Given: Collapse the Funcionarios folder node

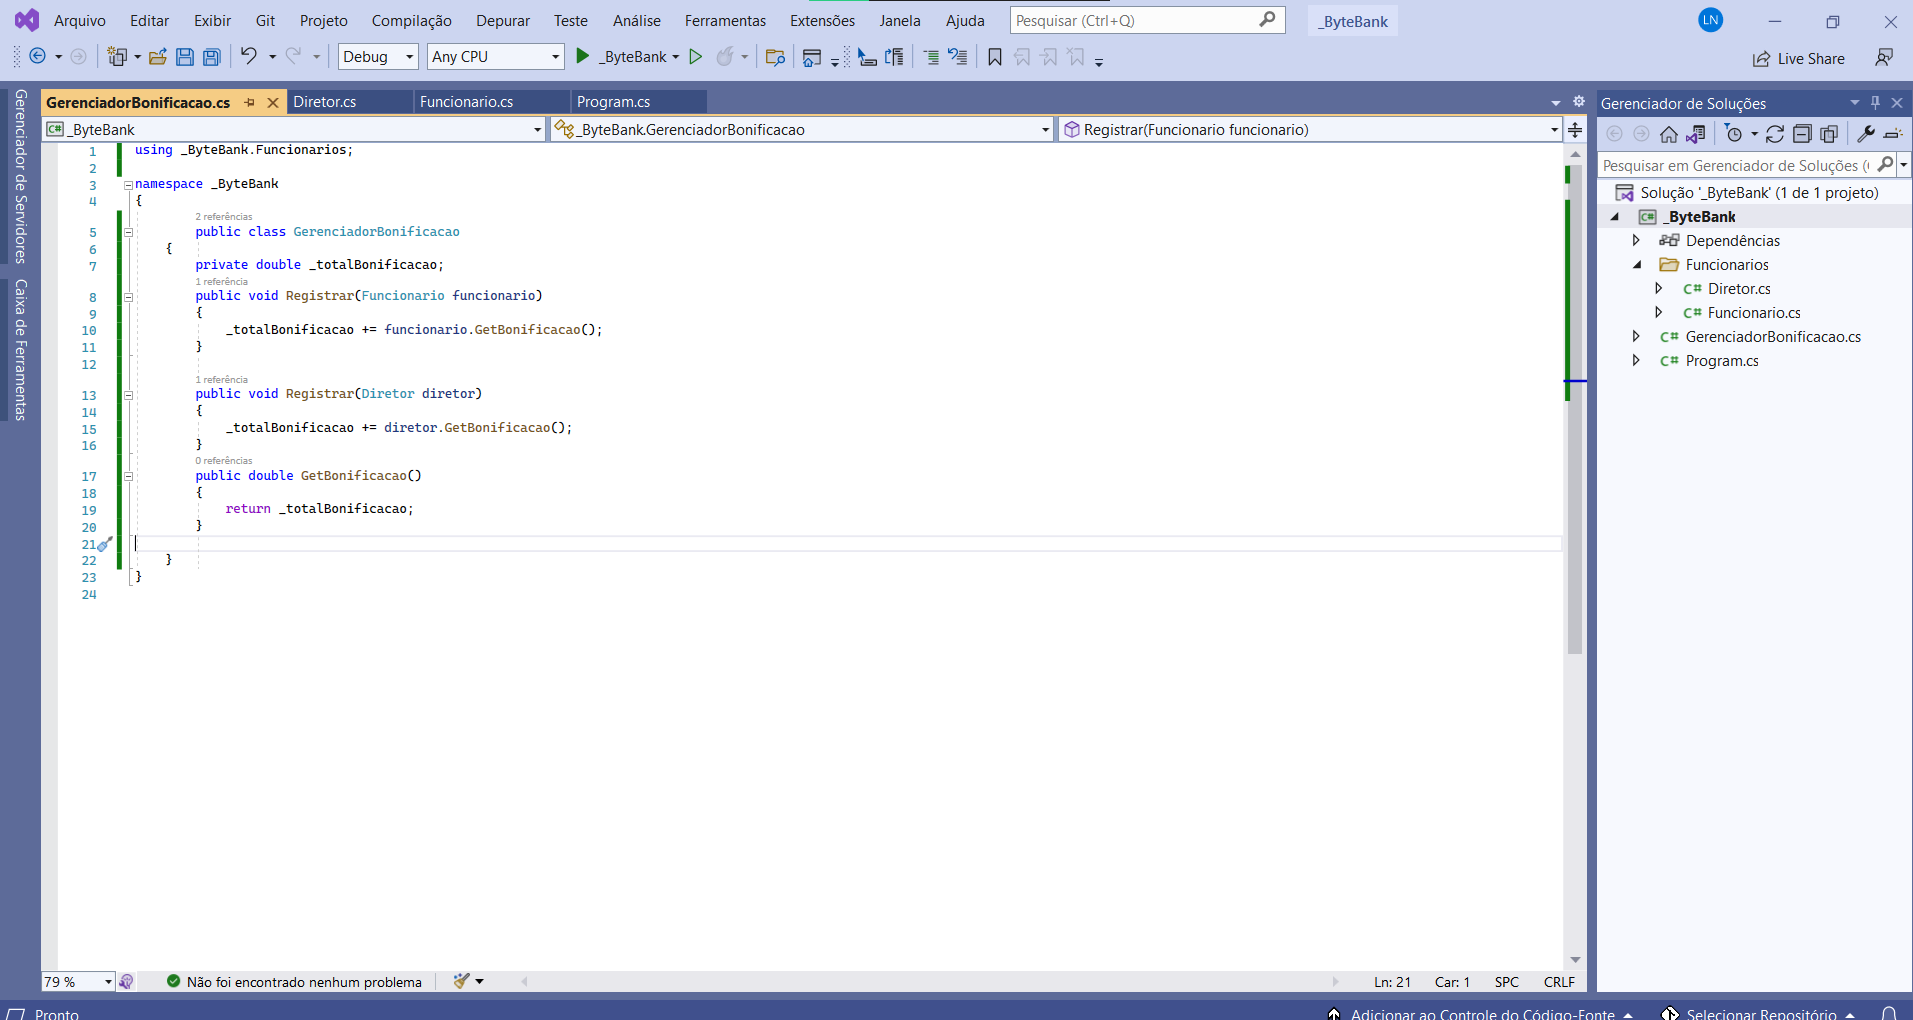Looking at the screenshot, I should pyautogui.click(x=1637, y=264).
